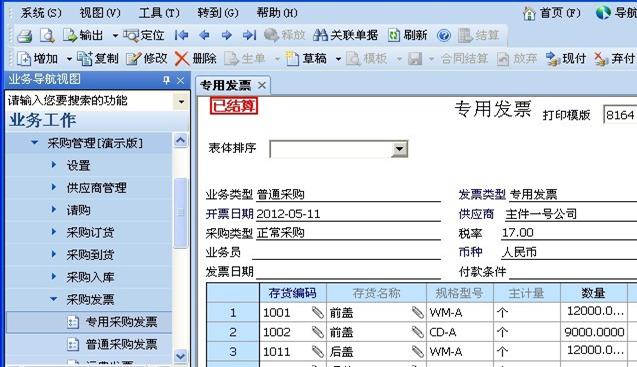Expand the 采购订货 tree node
637x367 pixels.
tap(54, 231)
